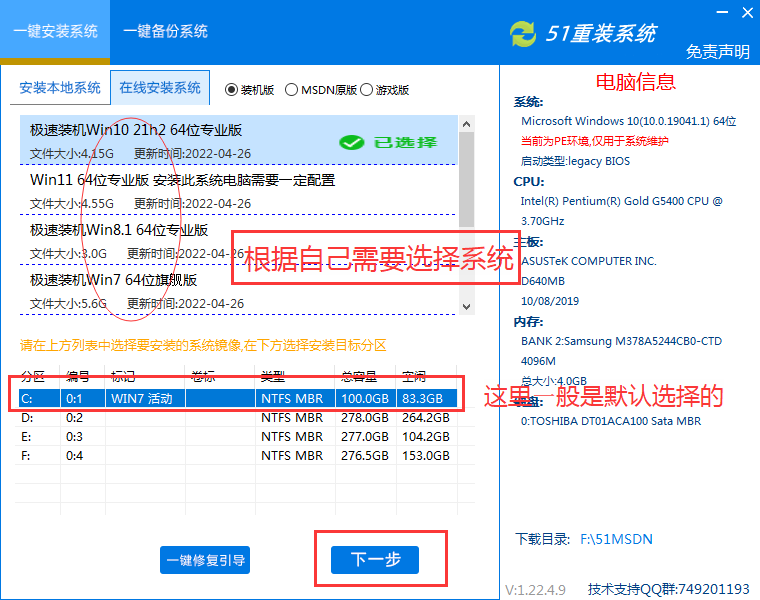Image resolution: width=760 pixels, height=600 pixels.
Task: Click the 0:TOSHIBA DT01ACA100 disk text
Action: coord(611,421)
